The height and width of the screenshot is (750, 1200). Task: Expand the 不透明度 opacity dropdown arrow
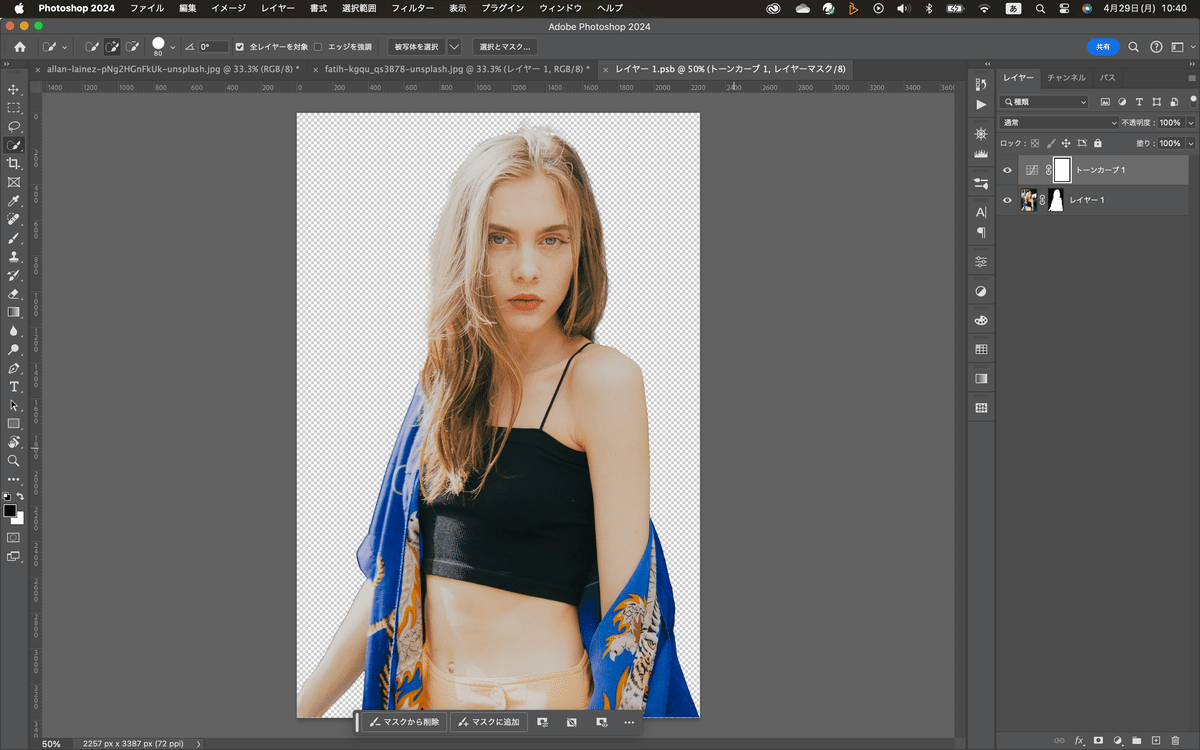pyautogui.click(x=1190, y=123)
